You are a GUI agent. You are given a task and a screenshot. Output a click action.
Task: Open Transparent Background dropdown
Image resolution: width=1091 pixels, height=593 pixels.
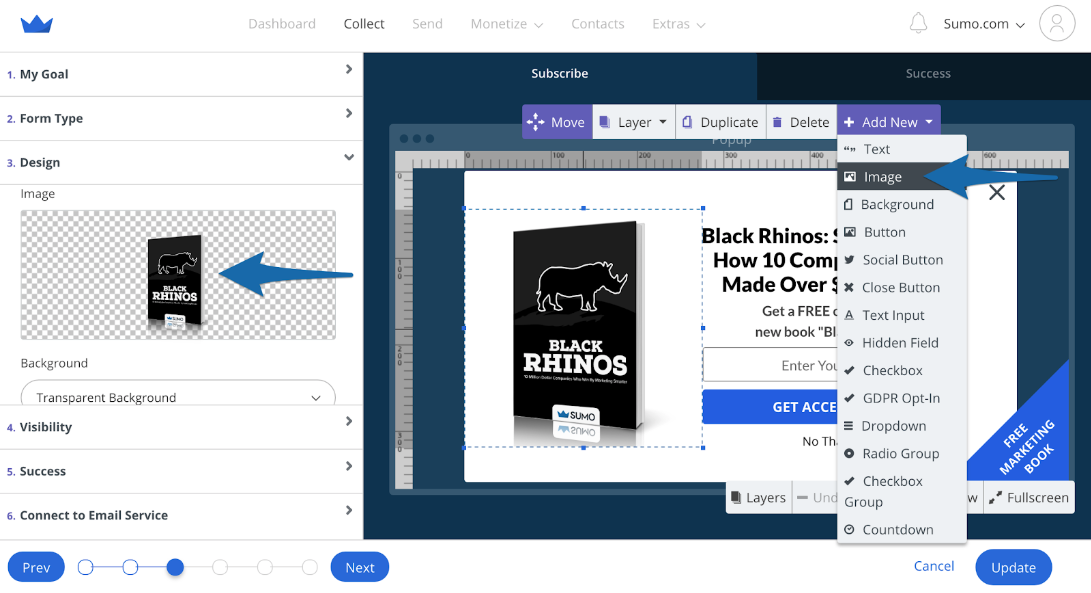click(x=178, y=394)
